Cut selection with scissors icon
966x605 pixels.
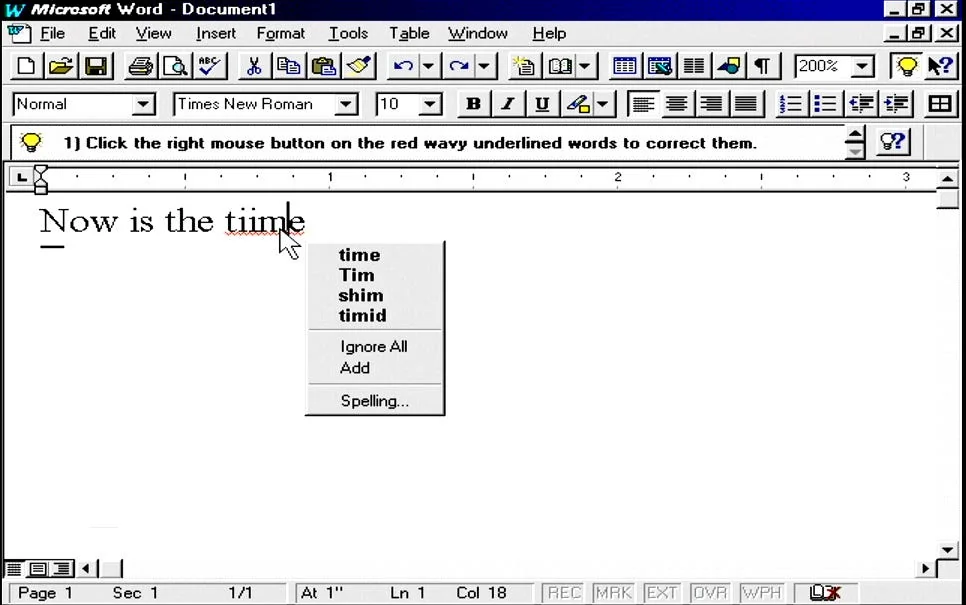(254, 67)
